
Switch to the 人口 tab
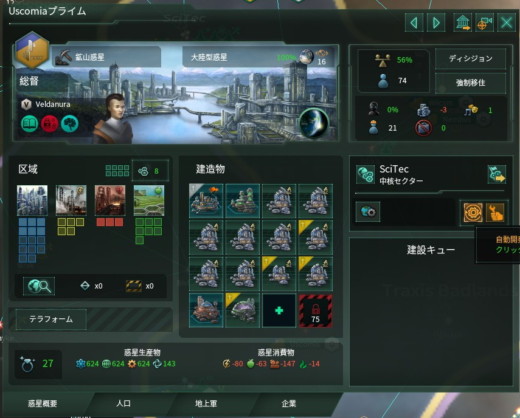[123, 403]
